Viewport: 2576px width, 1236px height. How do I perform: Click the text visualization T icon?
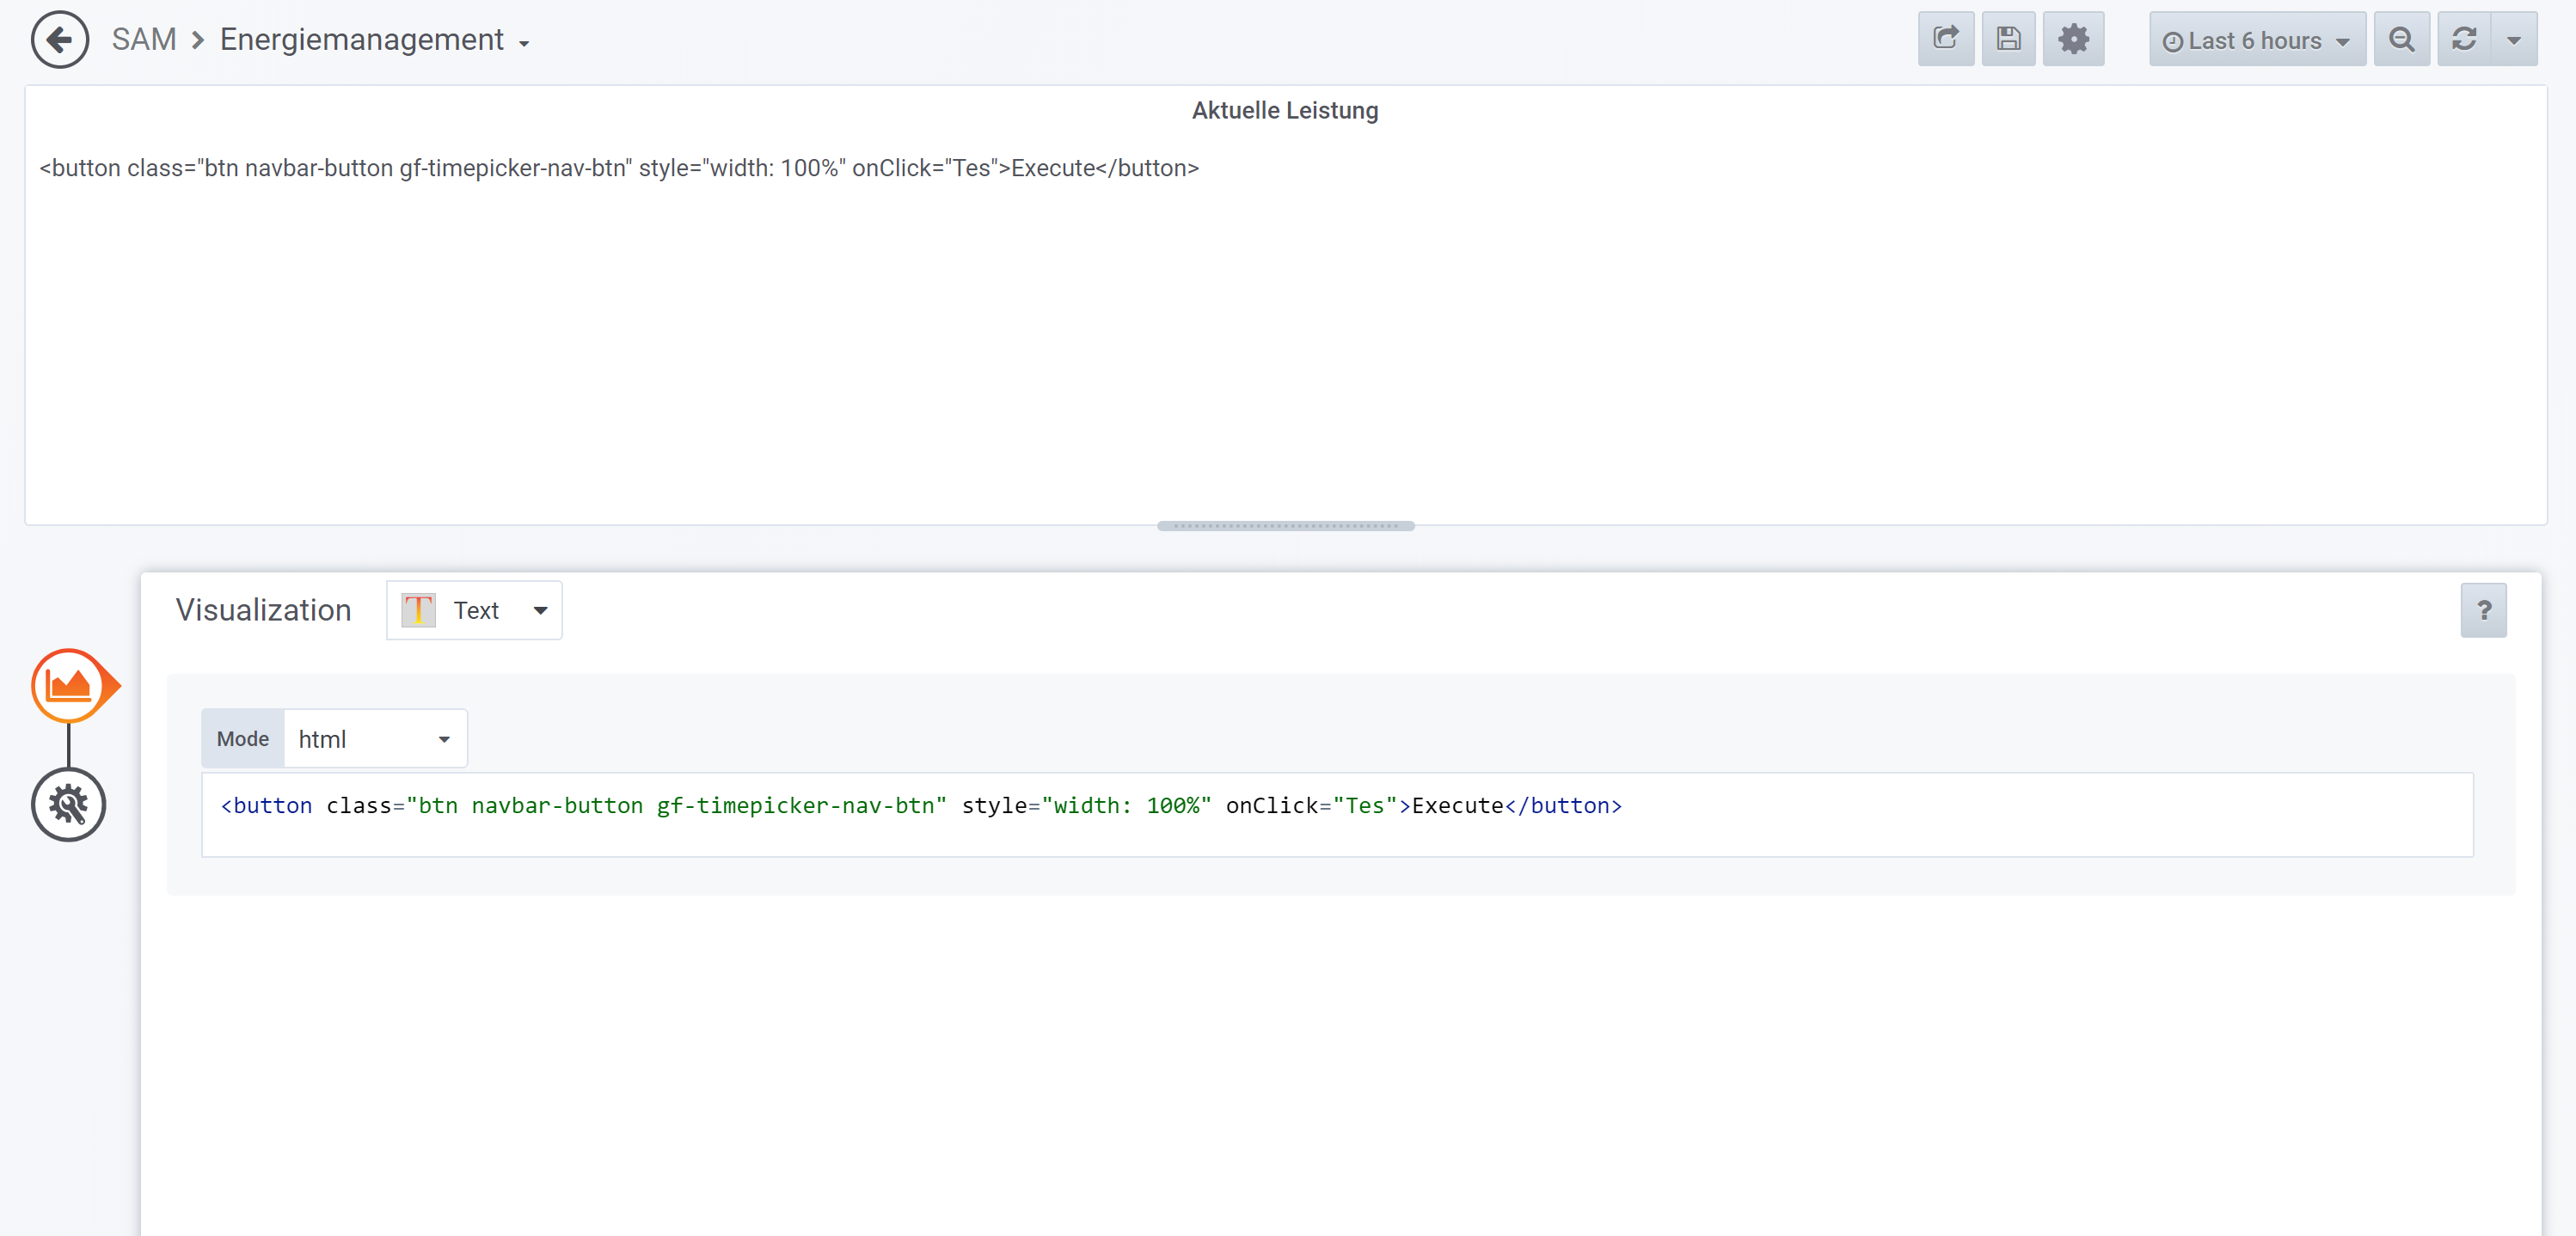(418, 610)
